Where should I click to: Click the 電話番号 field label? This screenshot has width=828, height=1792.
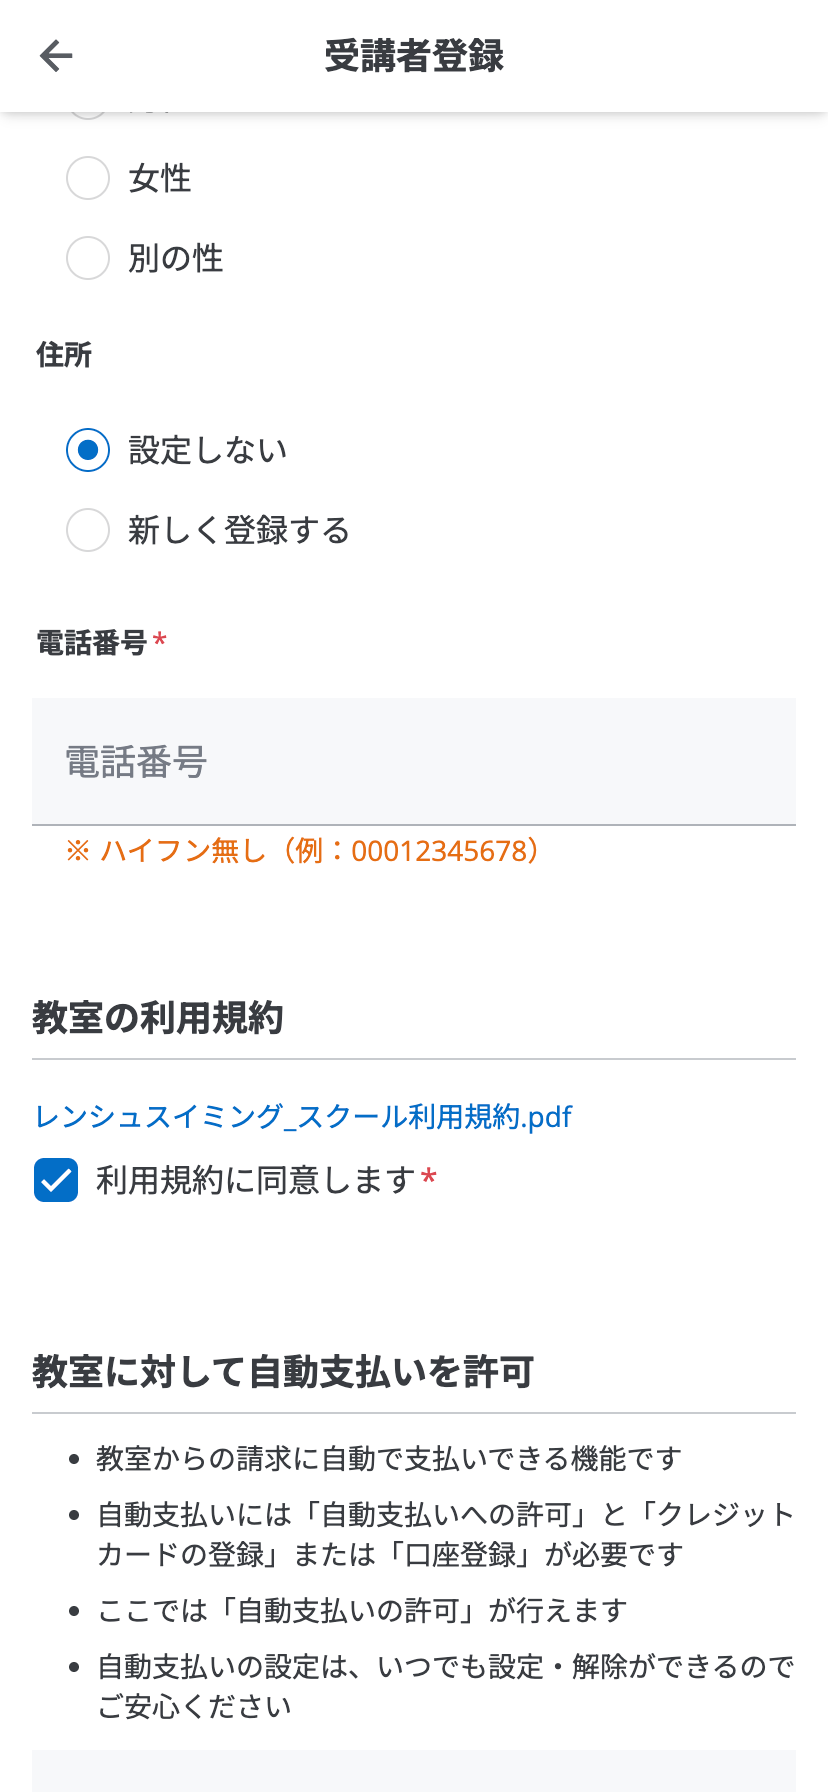click(88, 641)
